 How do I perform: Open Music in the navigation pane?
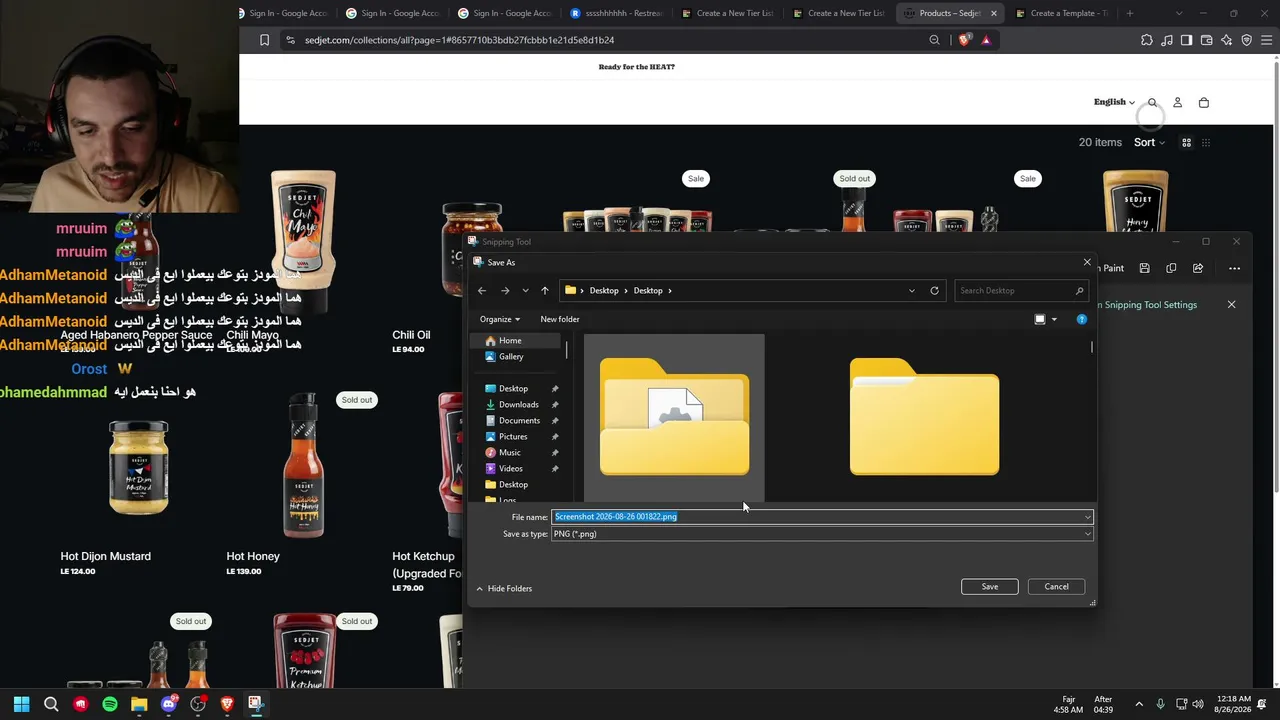click(509, 453)
